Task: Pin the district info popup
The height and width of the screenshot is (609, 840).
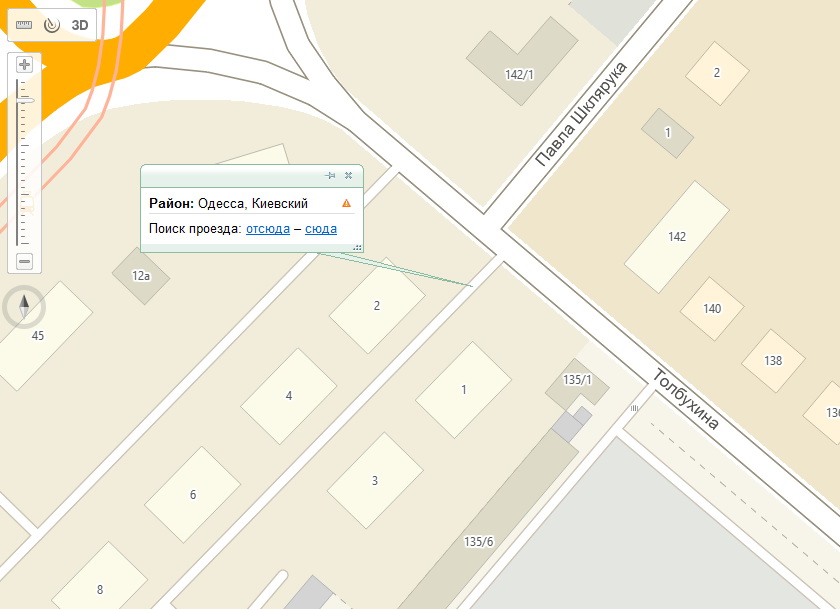Action: pyautogui.click(x=330, y=176)
